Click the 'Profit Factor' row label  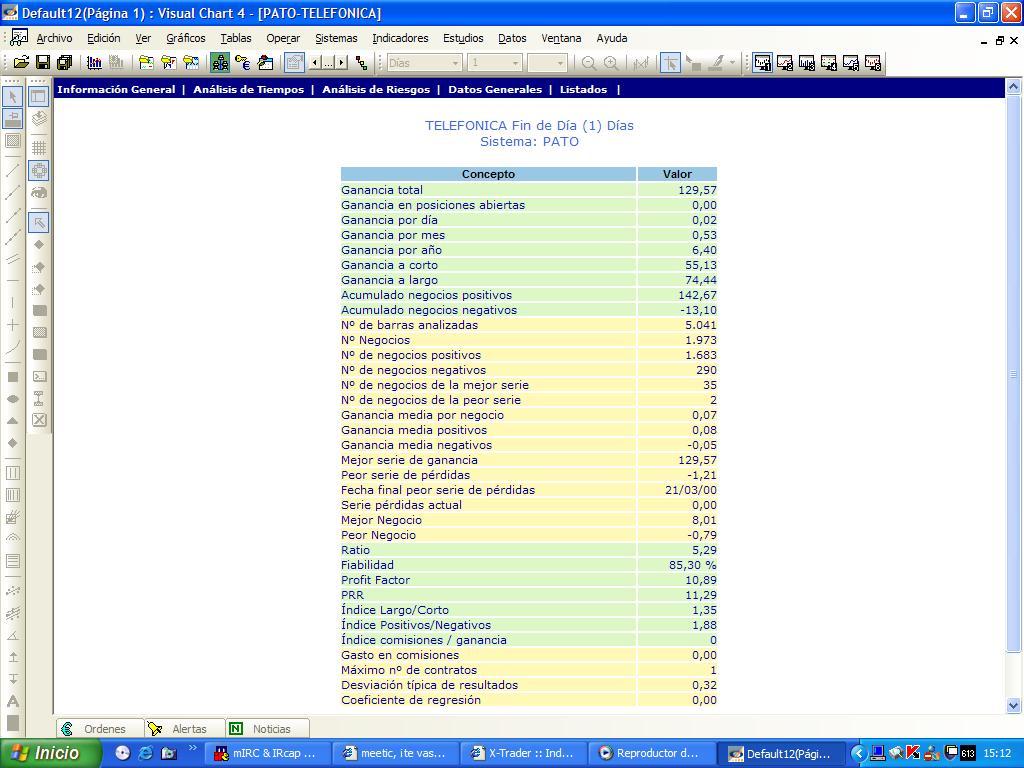(376, 580)
